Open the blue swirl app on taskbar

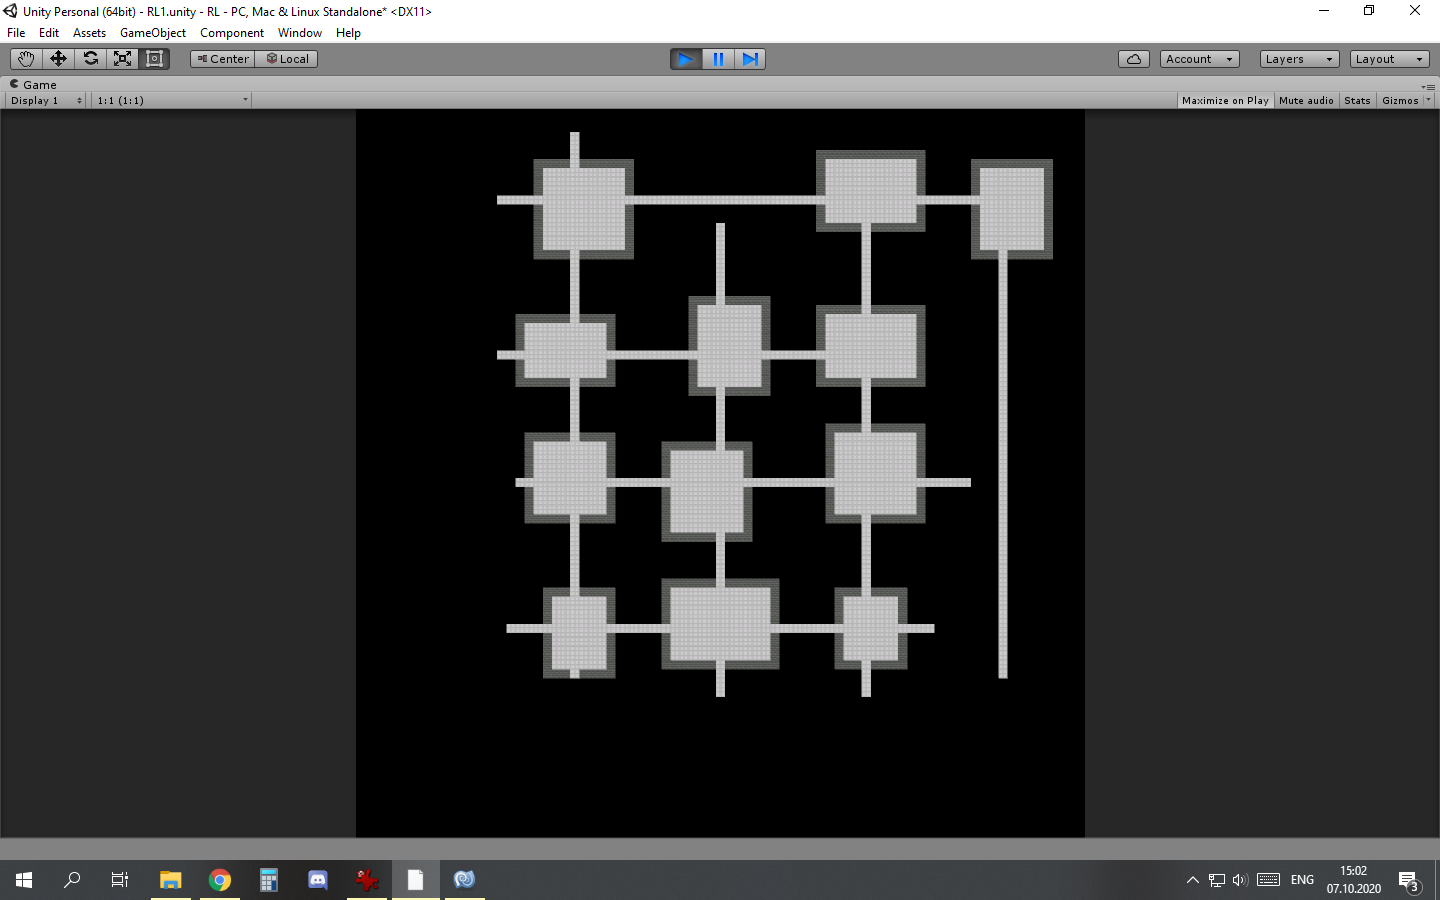point(464,880)
